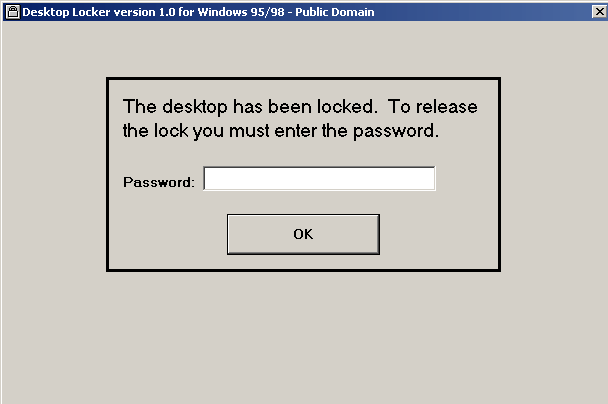
Task: Click "Public Domain" in the title bar
Action: [335, 12]
